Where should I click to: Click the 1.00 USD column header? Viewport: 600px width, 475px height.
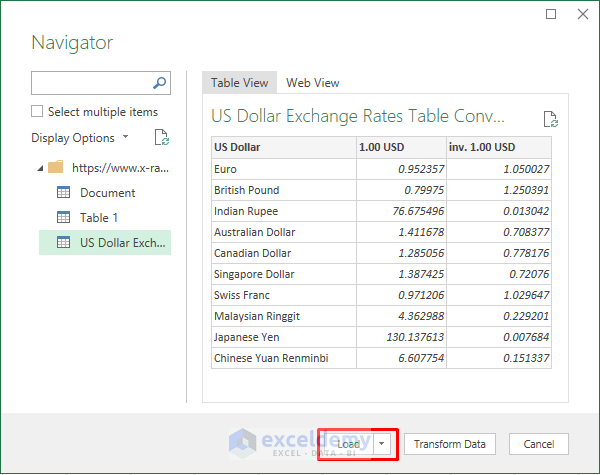point(401,147)
